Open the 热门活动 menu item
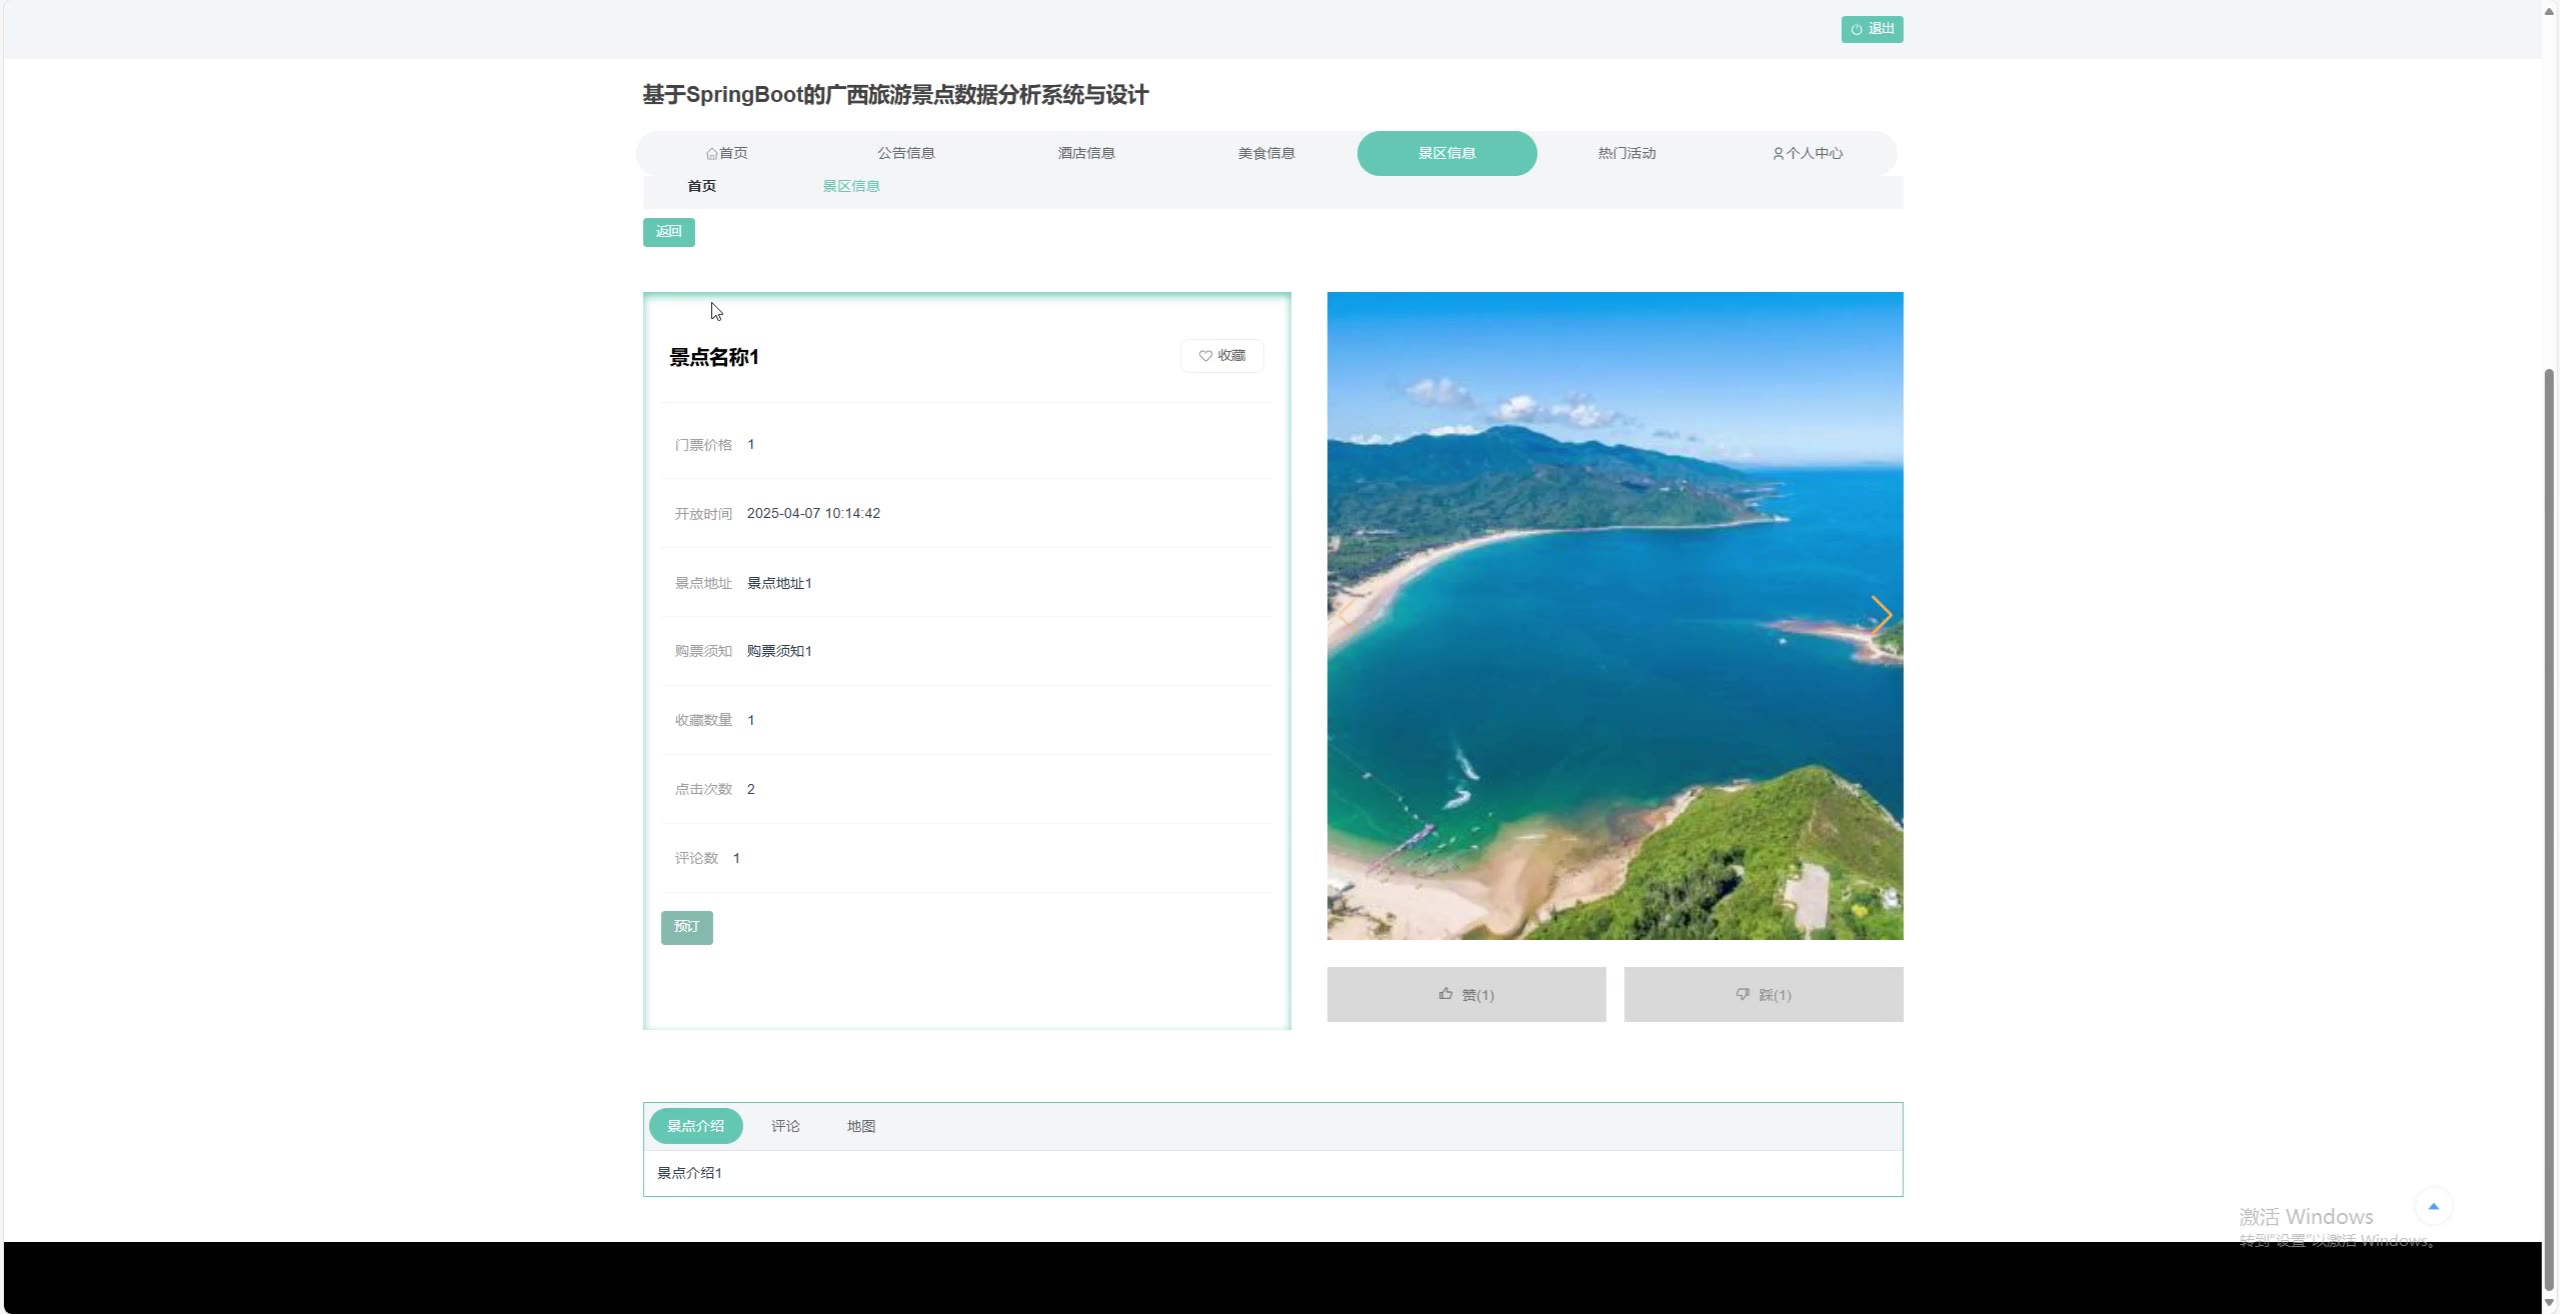 point(1626,153)
